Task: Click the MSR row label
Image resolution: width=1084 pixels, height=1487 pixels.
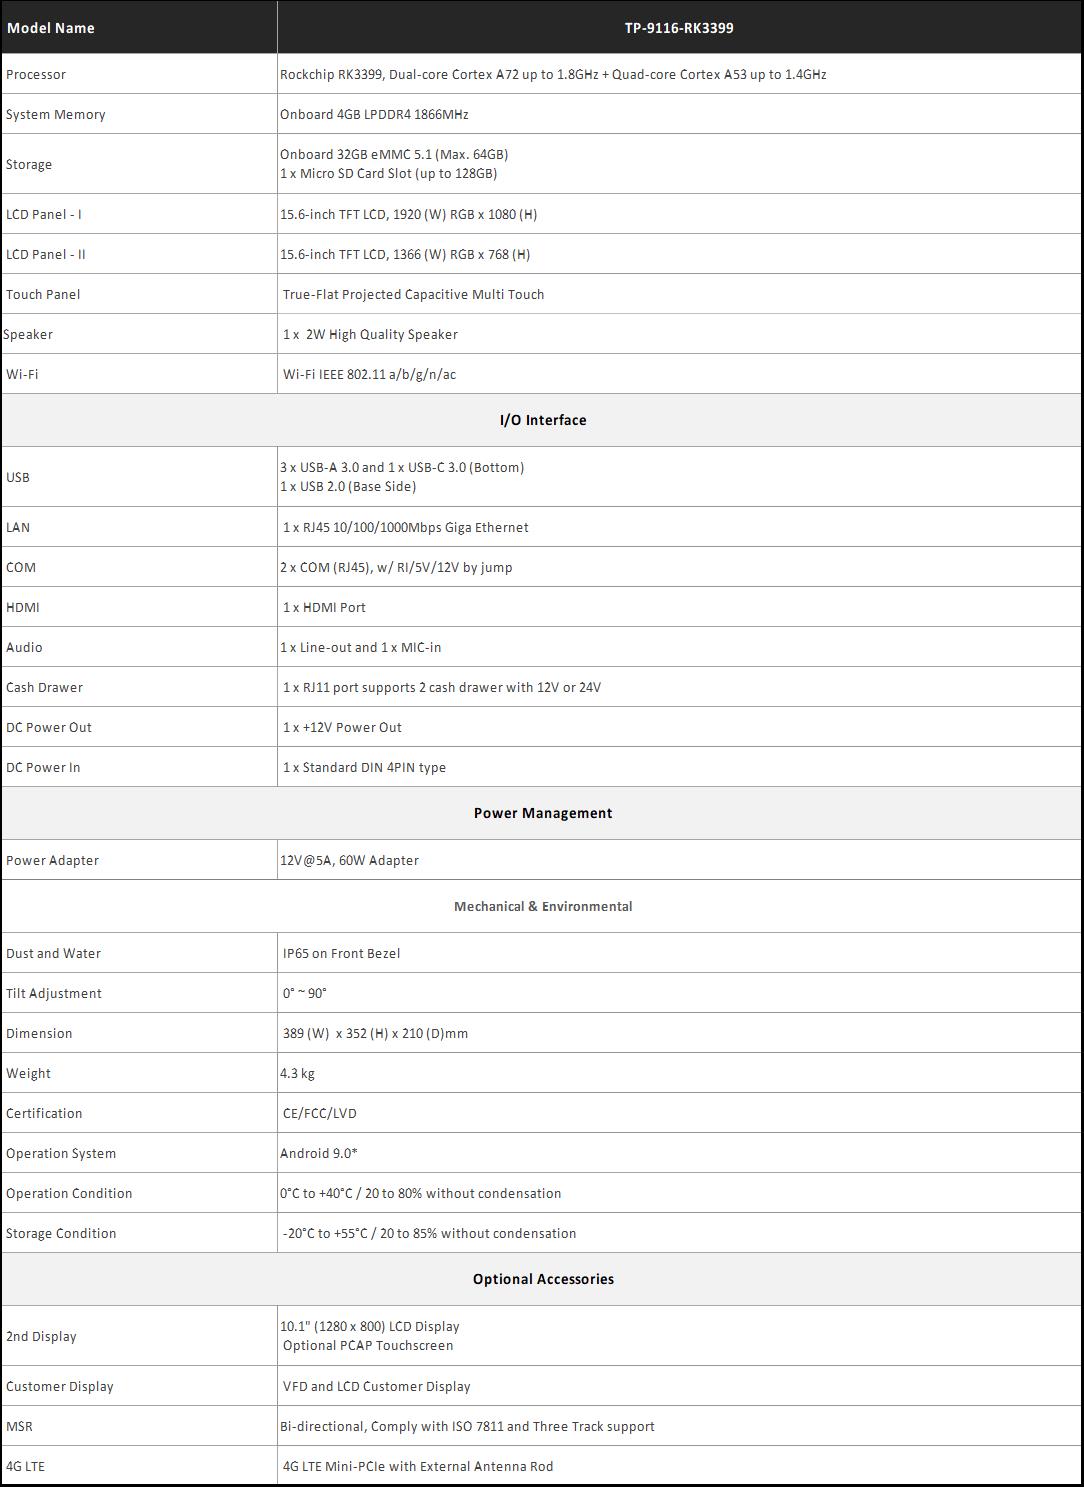Action: click(x=20, y=1426)
